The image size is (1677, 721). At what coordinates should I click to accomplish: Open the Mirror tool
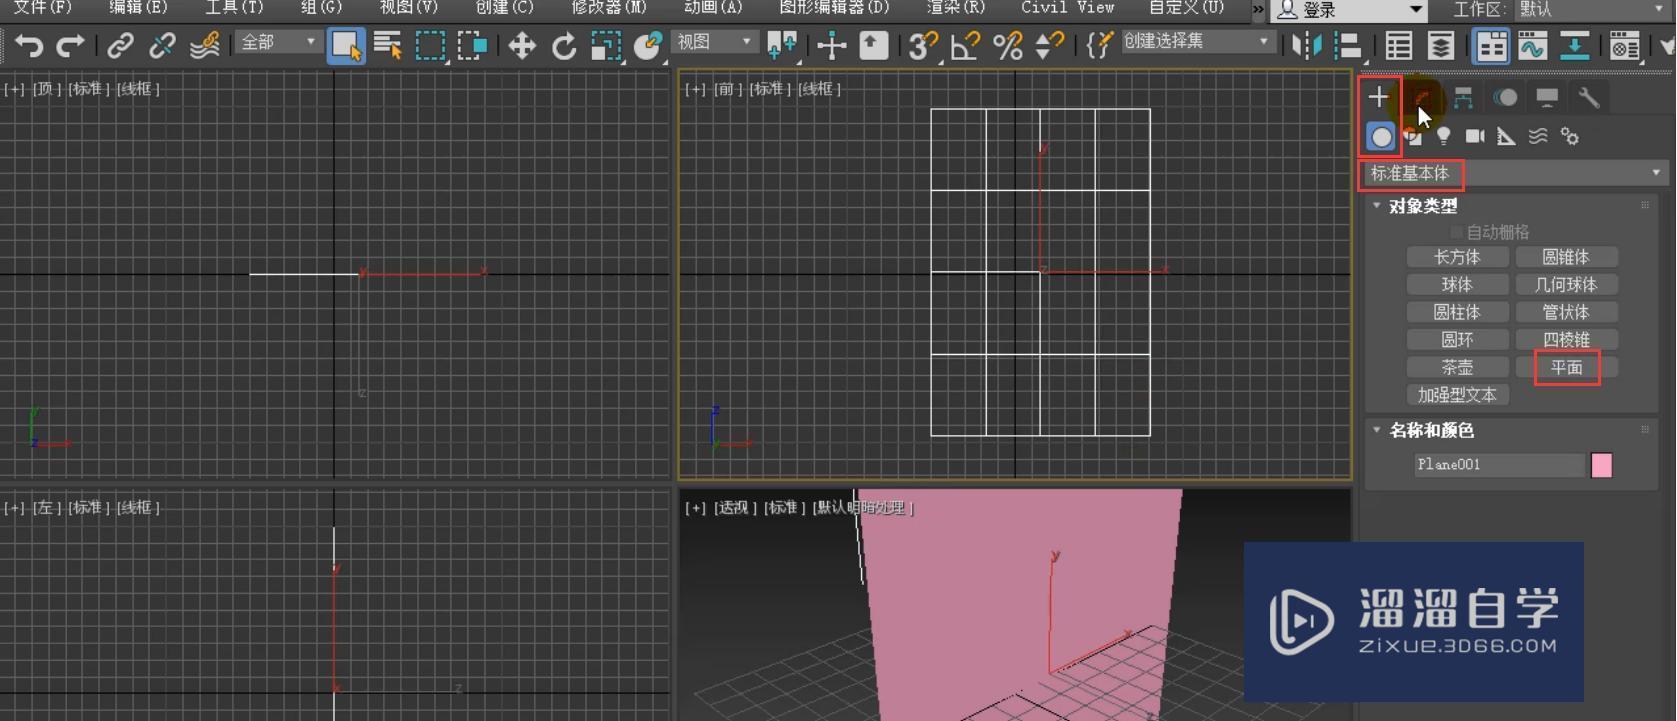[x=1306, y=46]
